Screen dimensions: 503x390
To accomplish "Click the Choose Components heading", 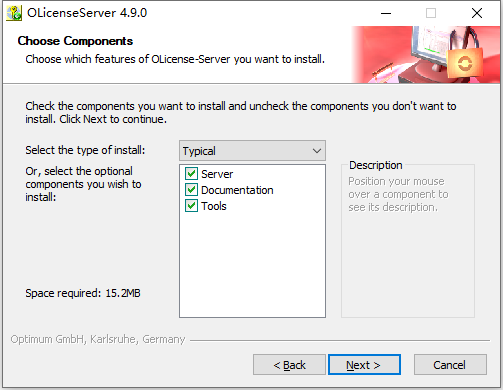I will [x=75, y=41].
